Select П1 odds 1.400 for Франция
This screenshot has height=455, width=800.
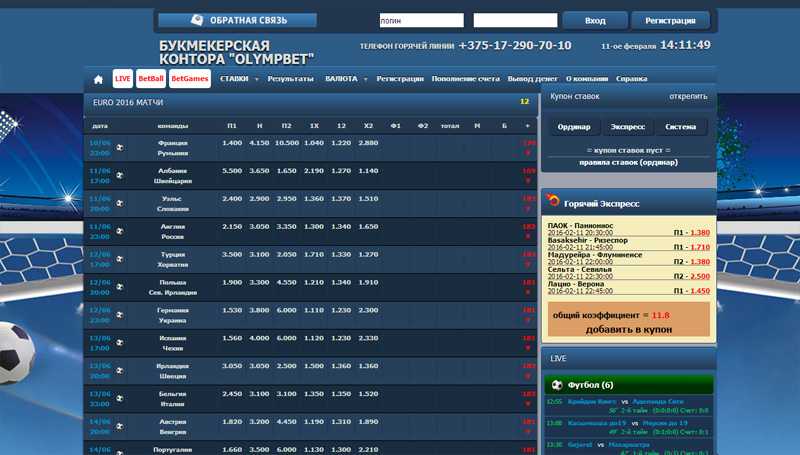coord(232,143)
